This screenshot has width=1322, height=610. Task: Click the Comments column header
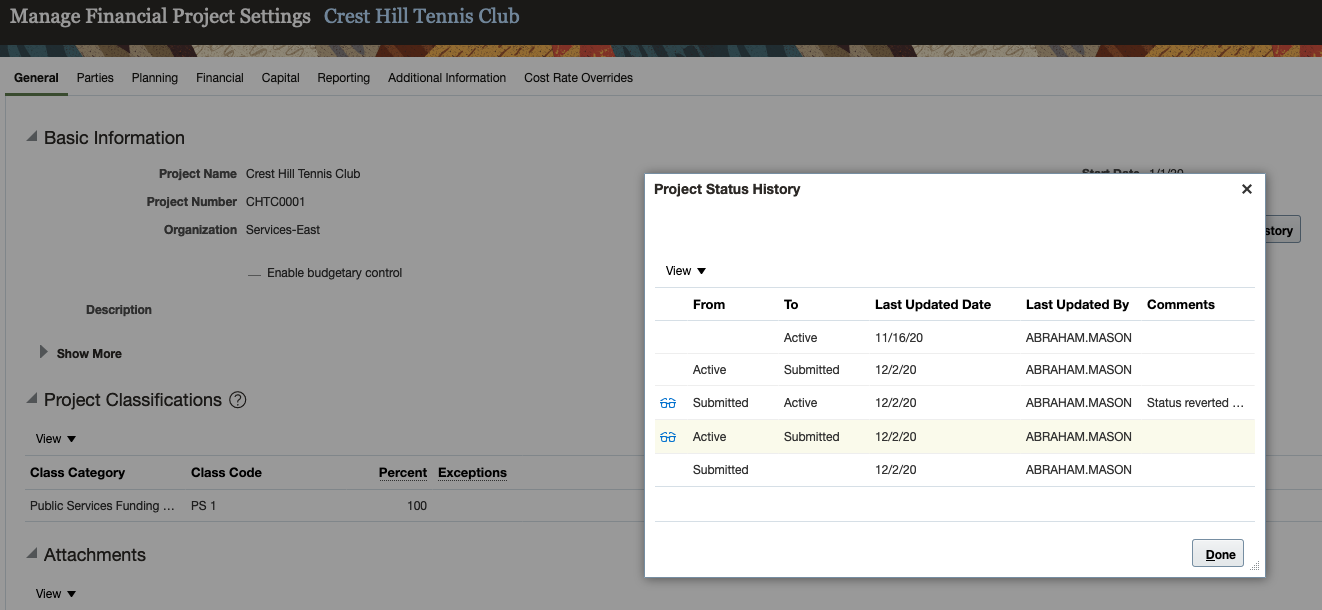click(x=1181, y=305)
